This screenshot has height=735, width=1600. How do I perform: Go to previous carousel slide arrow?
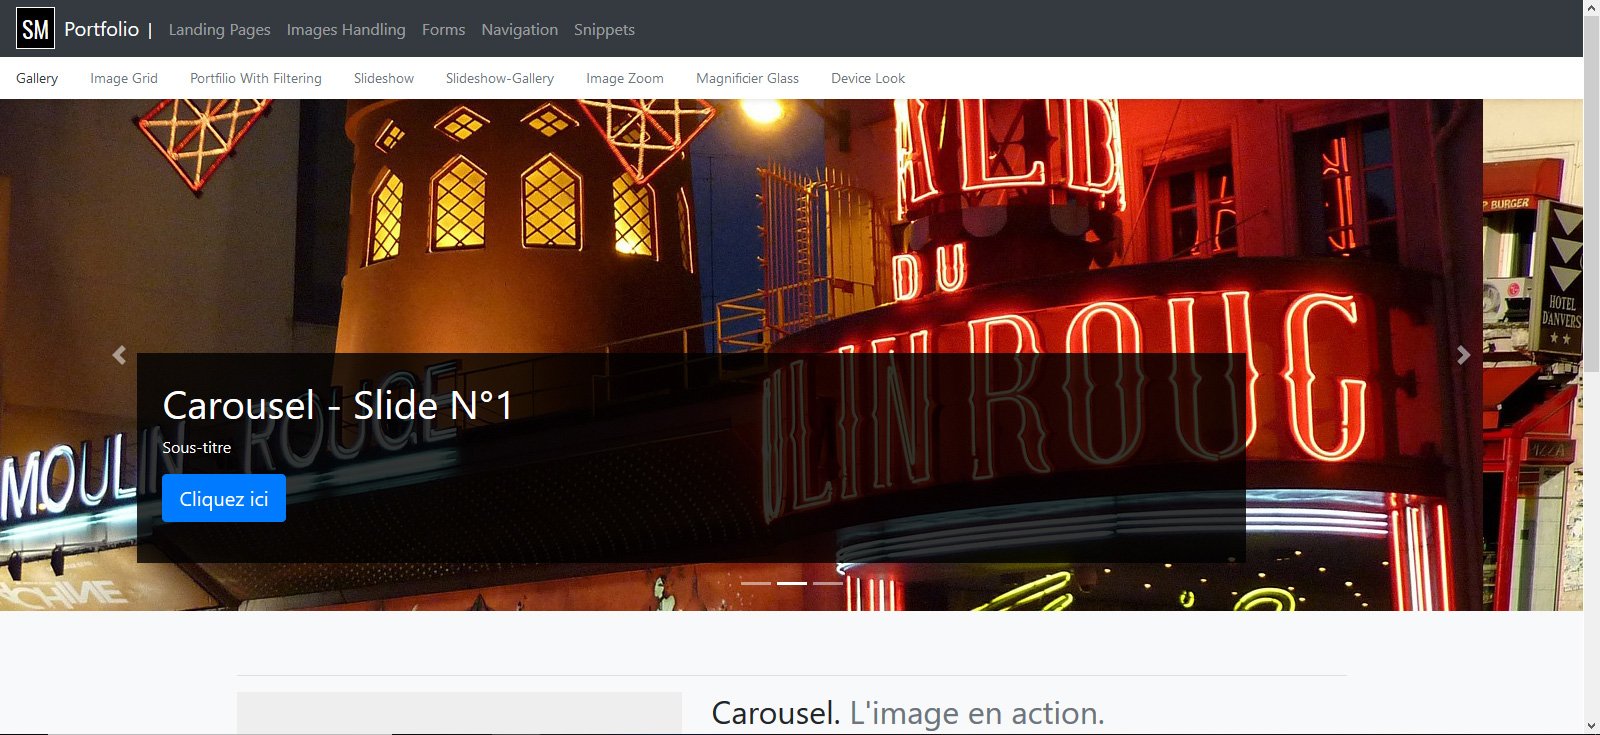[x=119, y=355]
